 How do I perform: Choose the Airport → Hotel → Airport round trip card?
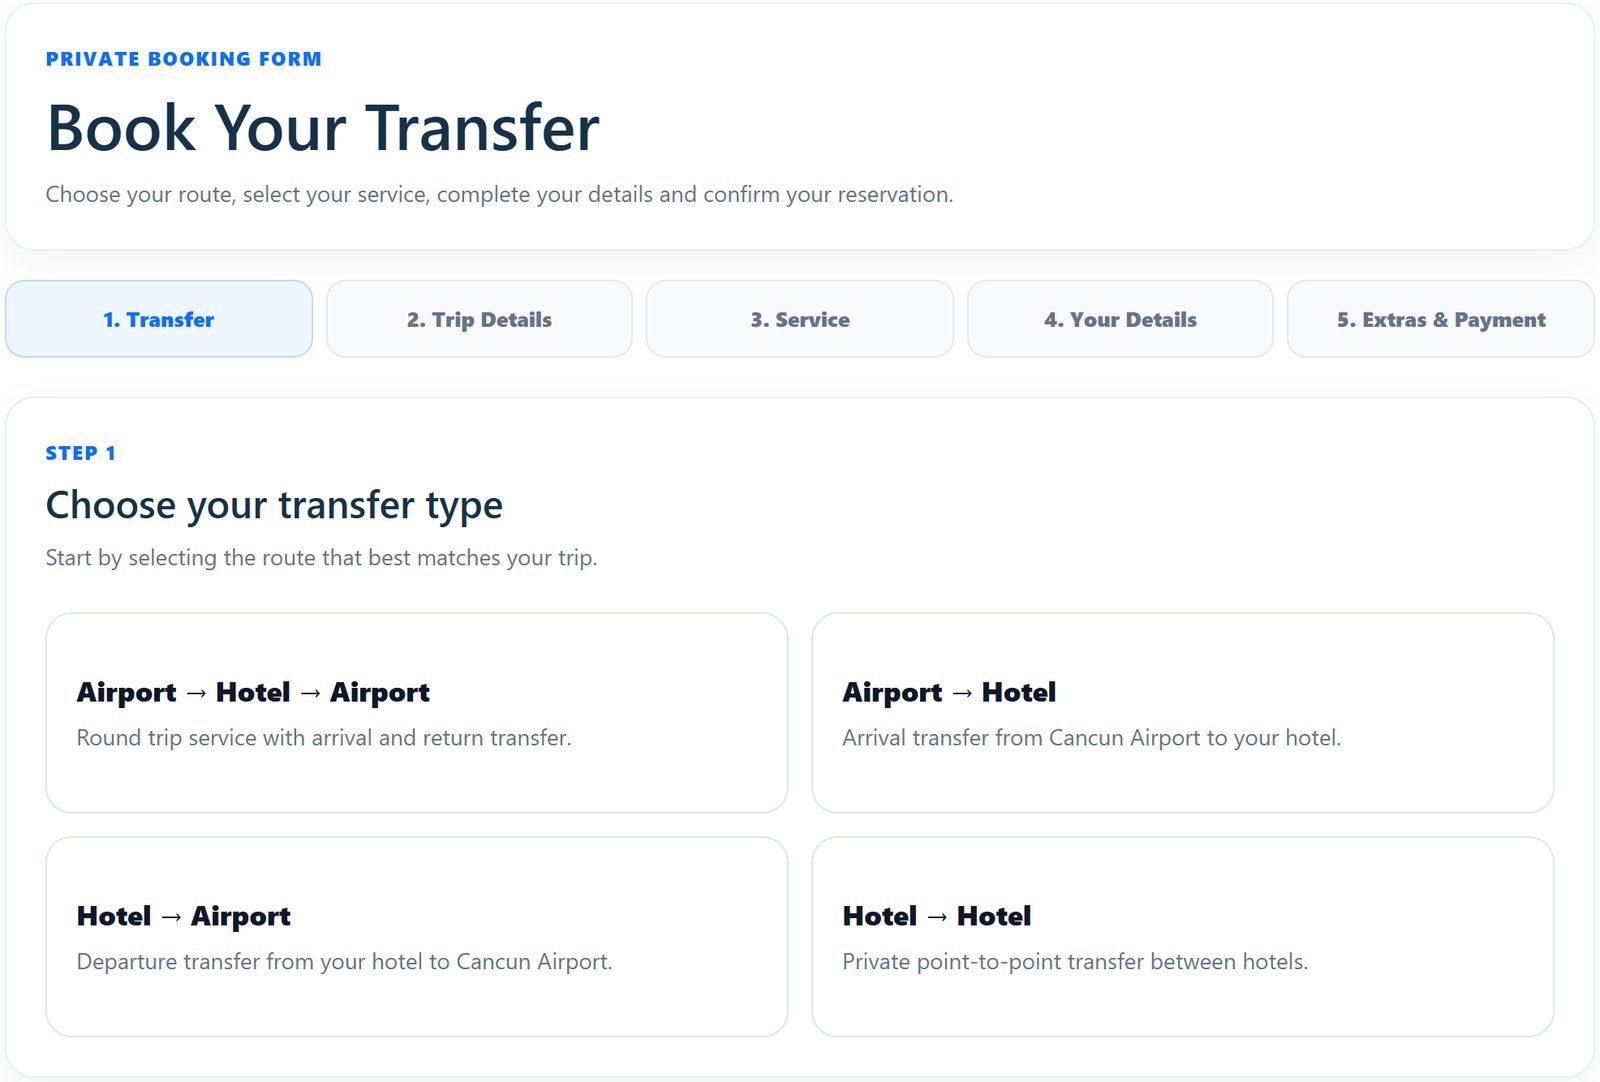pyautogui.click(x=417, y=713)
